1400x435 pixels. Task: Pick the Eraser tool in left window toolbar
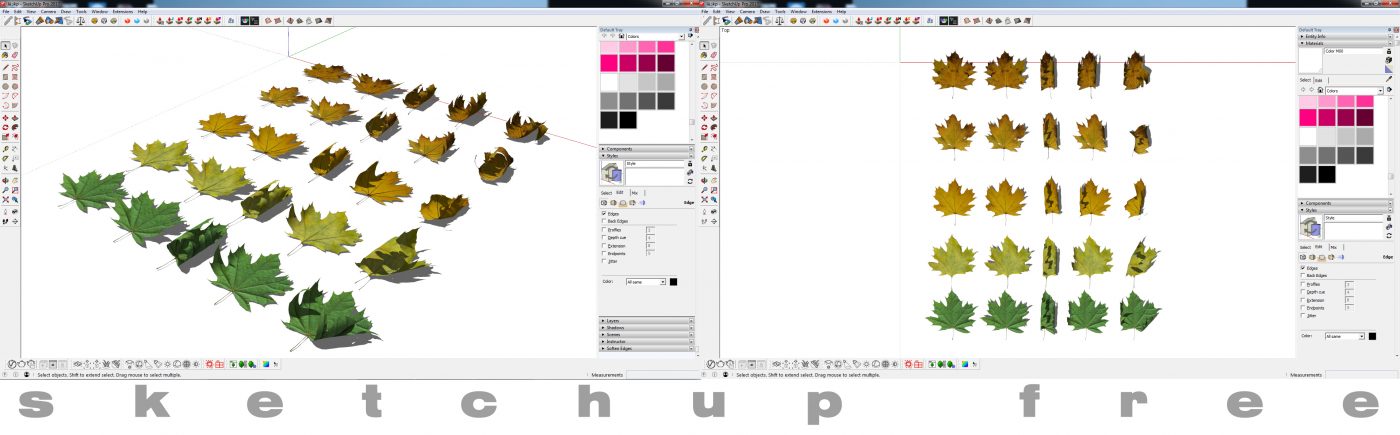16,56
